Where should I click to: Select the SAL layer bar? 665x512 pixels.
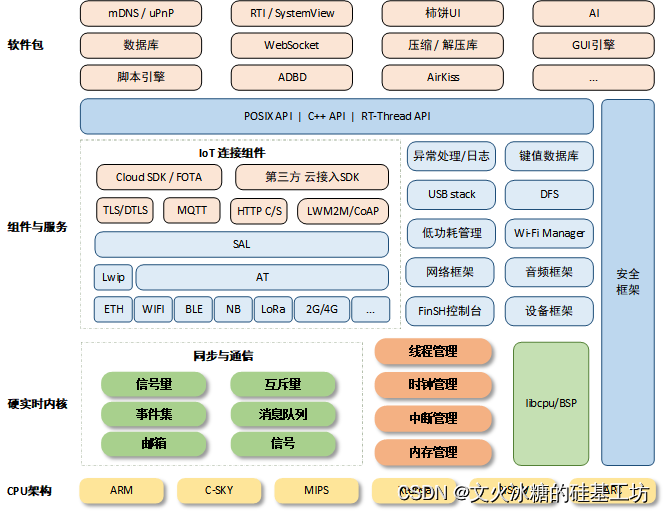point(241,244)
